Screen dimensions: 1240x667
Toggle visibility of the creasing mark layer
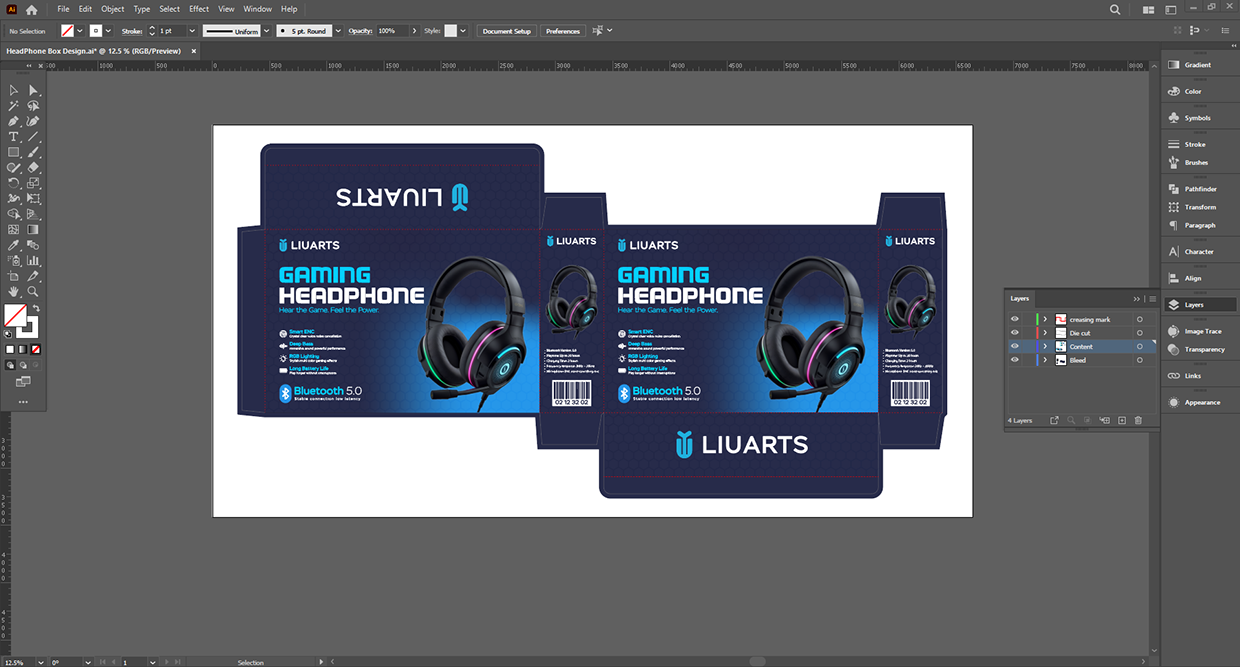(1014, 318)
